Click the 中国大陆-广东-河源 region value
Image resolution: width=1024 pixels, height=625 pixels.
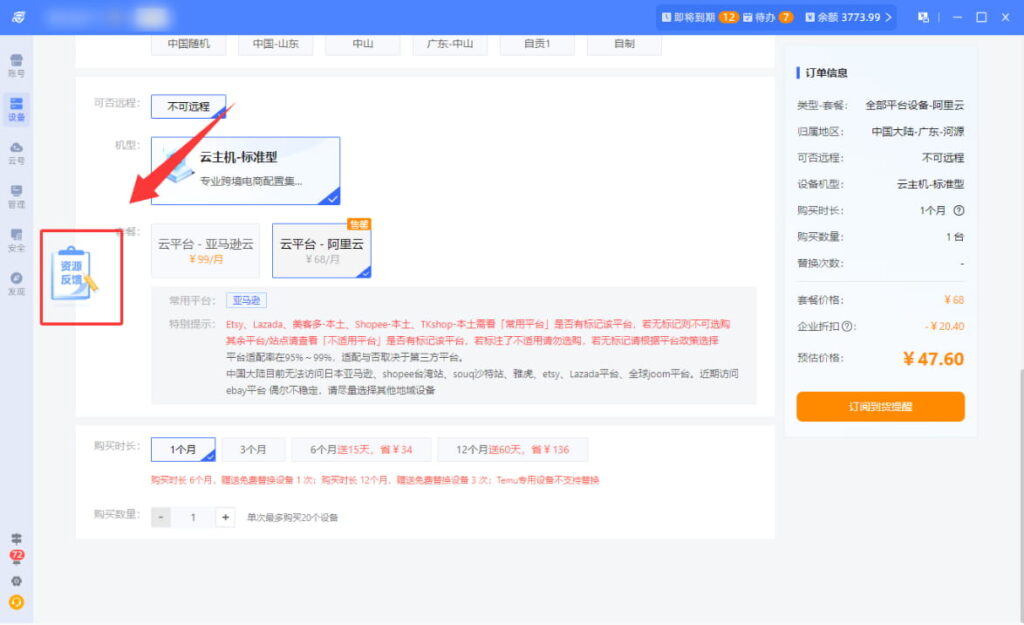[918, 131]
